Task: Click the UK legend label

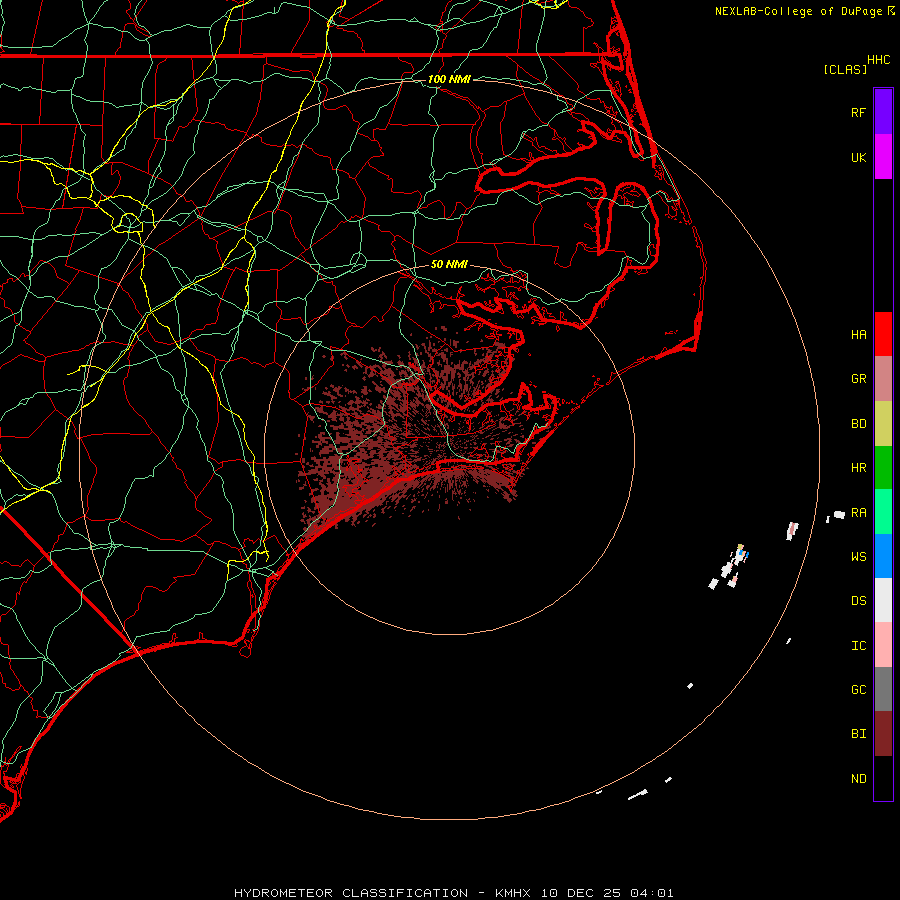Action: [858, 157]
